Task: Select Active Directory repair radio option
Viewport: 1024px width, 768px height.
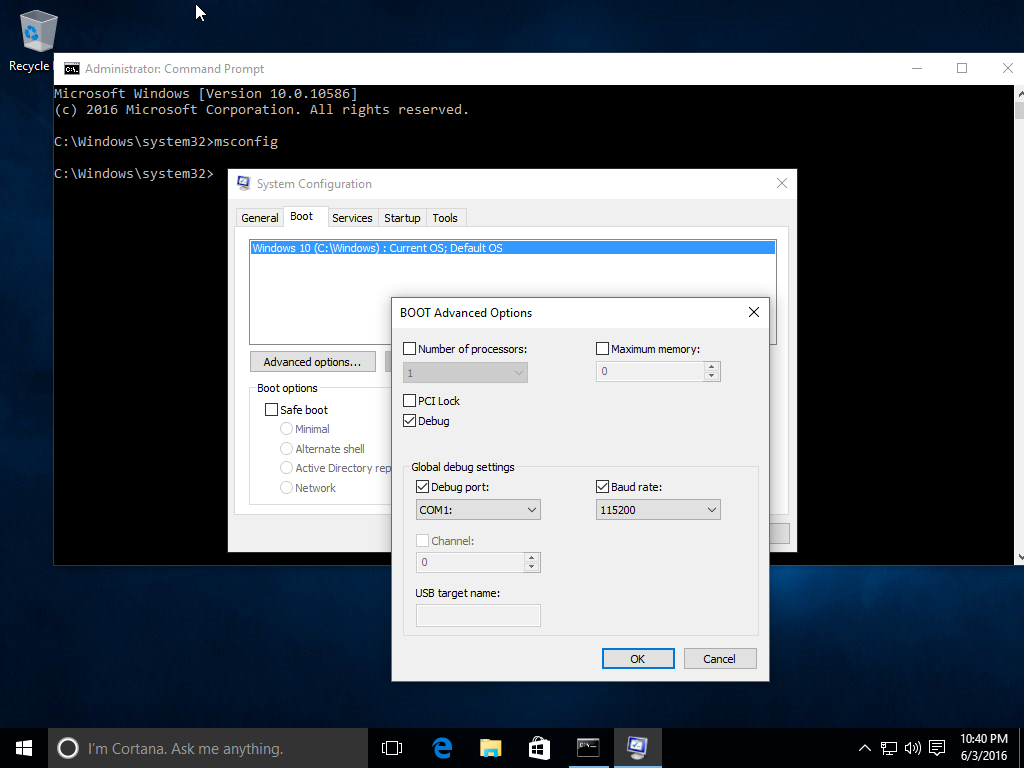Action: 286,468
